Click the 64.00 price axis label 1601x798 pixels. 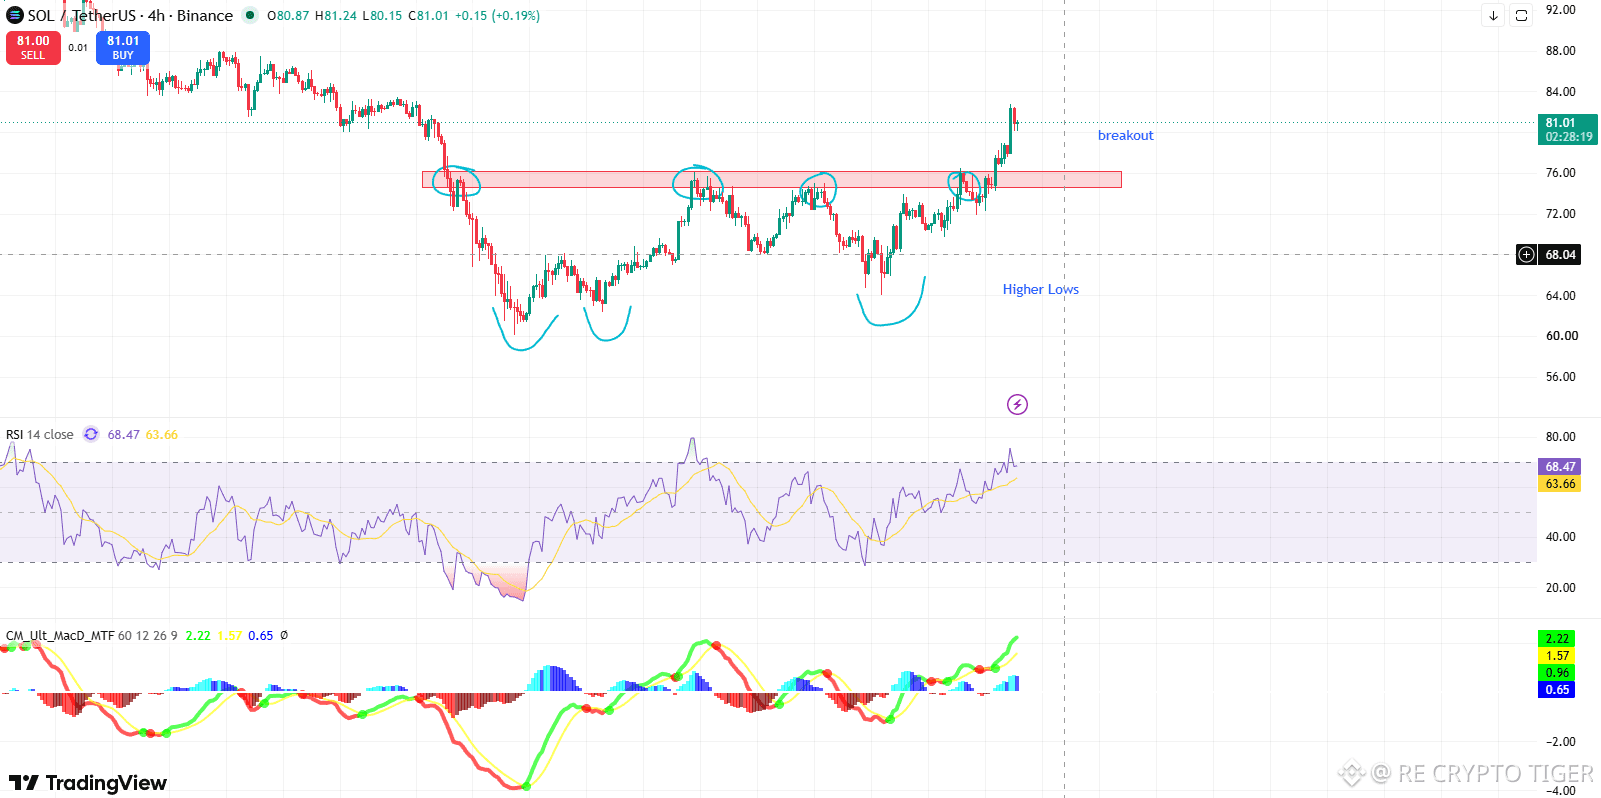1560,296
